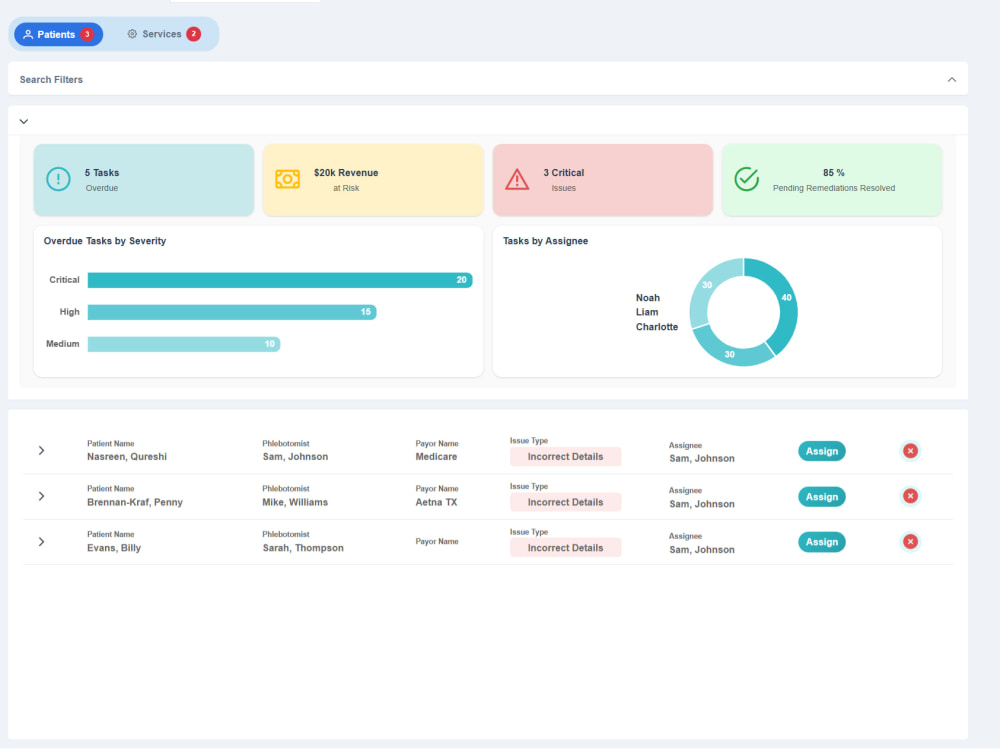
Task: Remove the Evans, Billy row with red X
Action: 910,542
